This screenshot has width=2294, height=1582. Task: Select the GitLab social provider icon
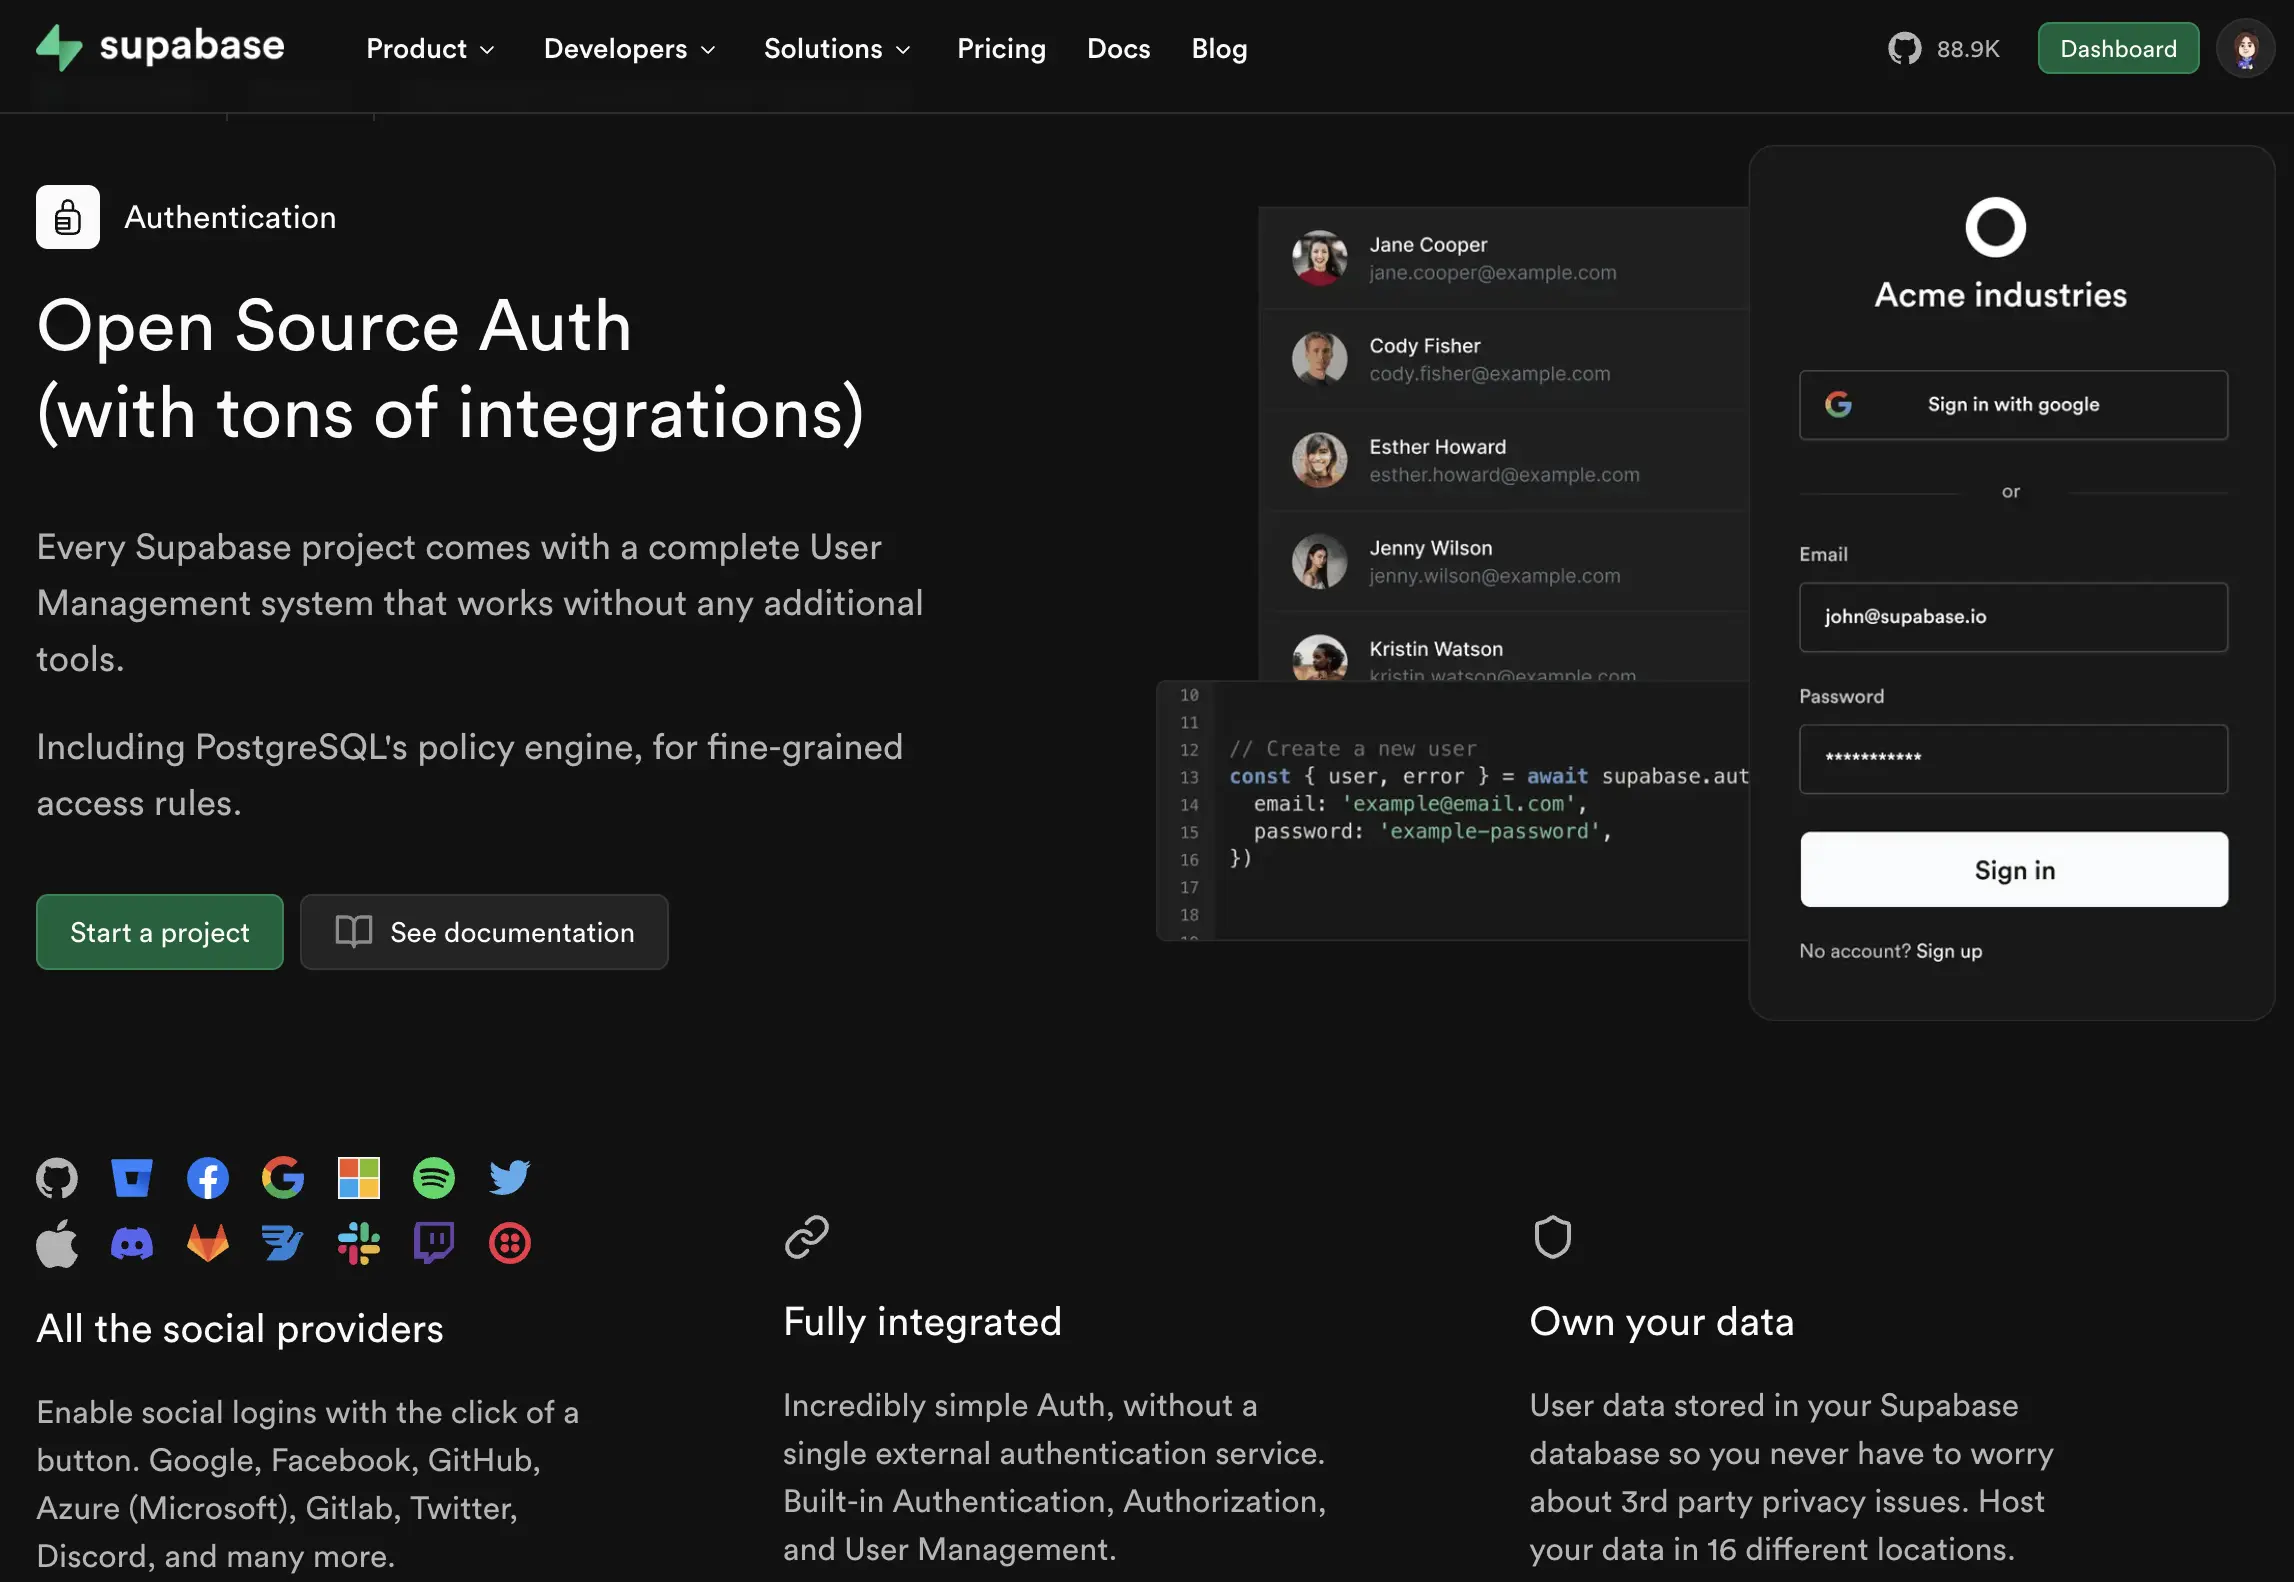click(x=208, y=1243)
